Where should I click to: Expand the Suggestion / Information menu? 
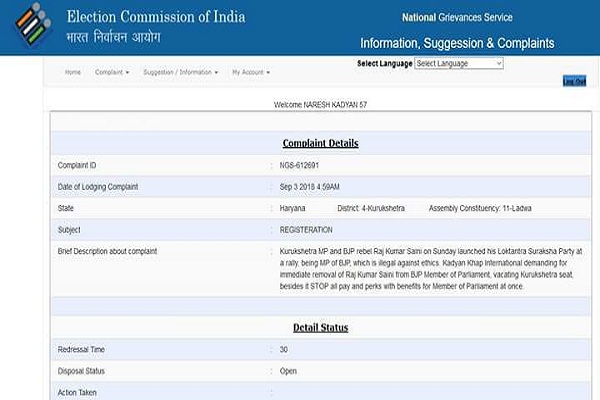pyautogui.click(x=180, y=72)
